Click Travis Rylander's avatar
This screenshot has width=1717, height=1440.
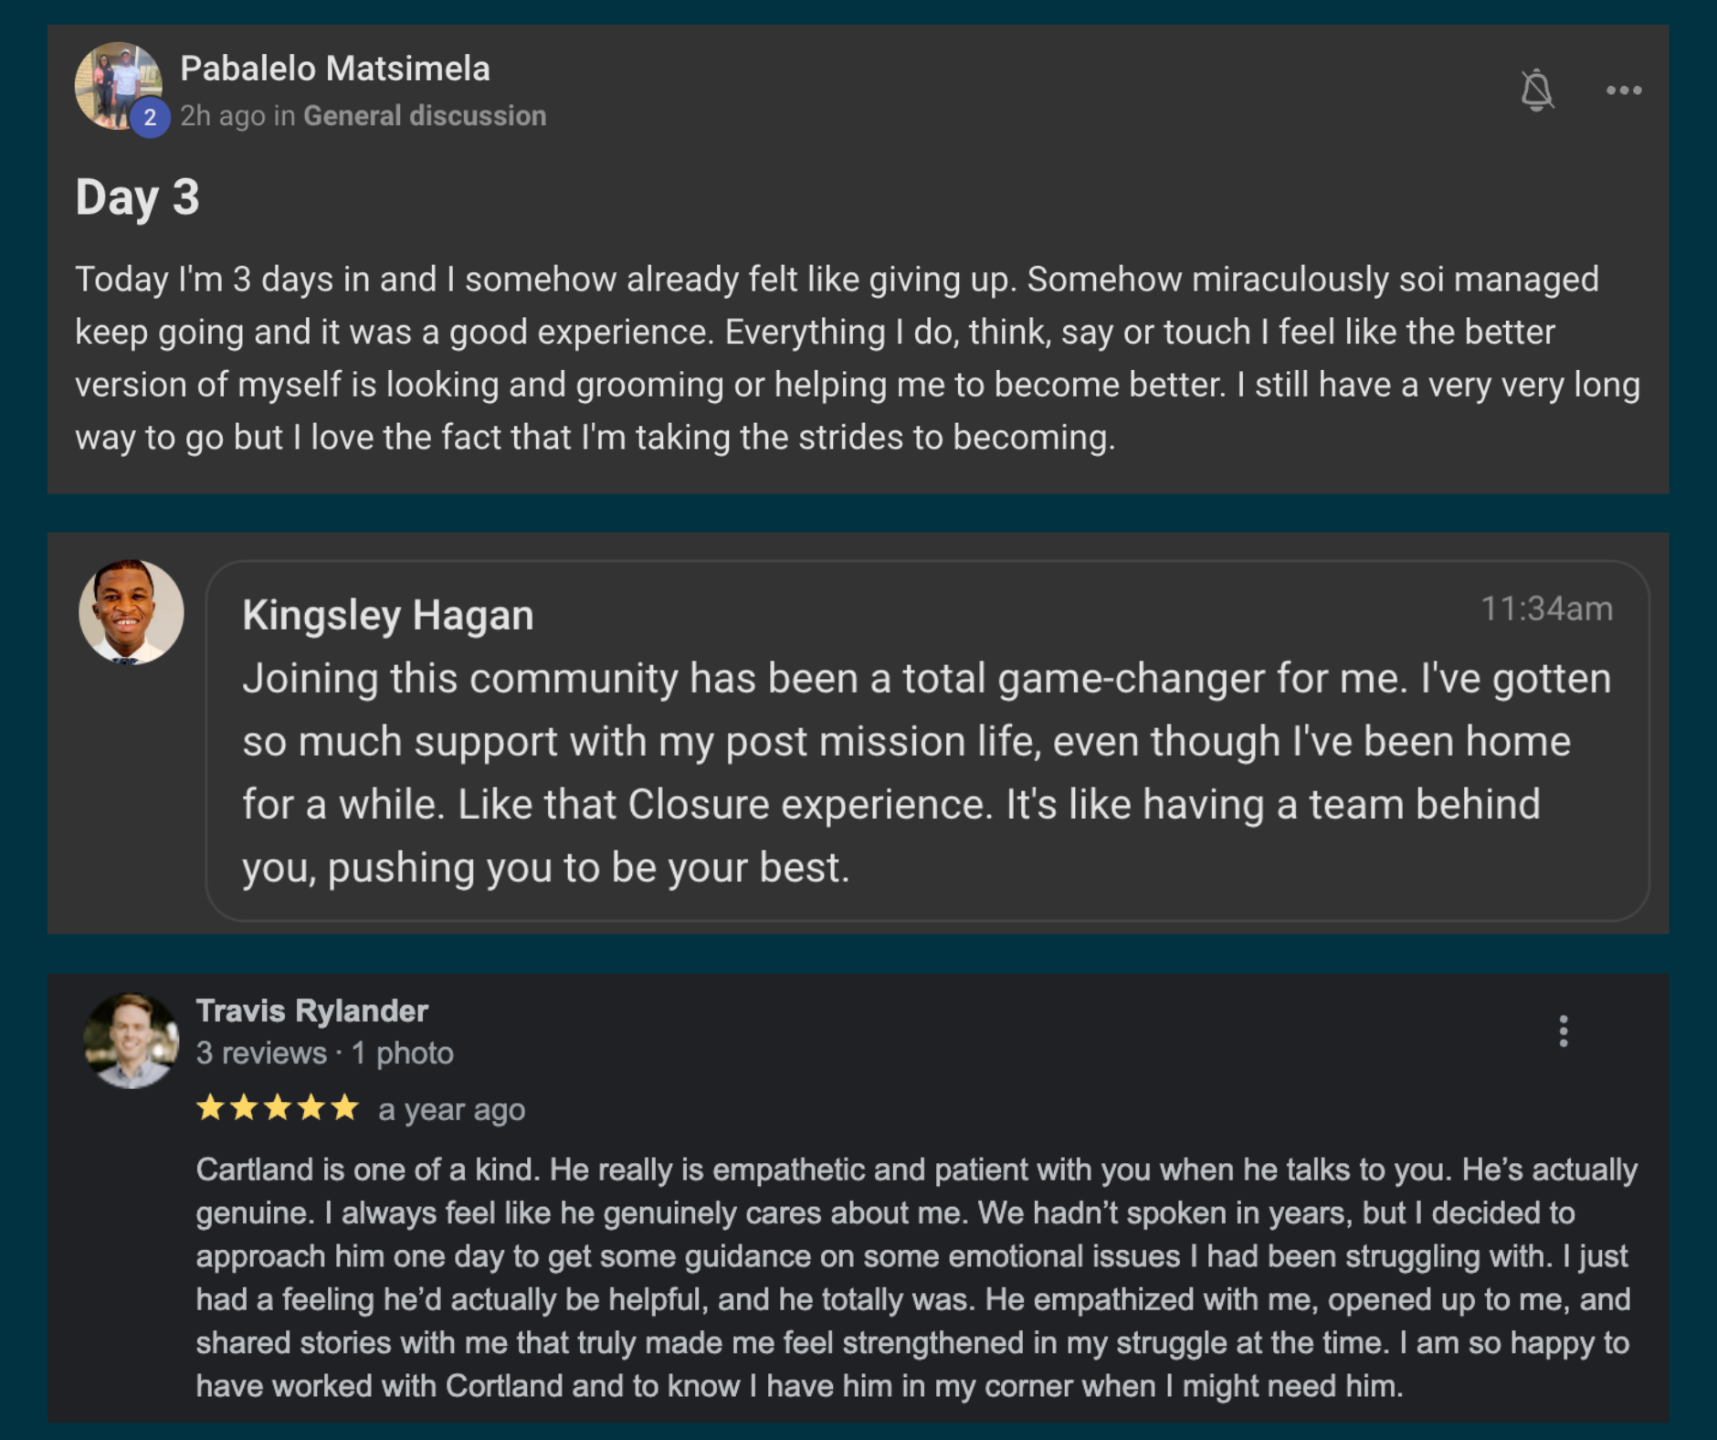tap(131, 1041)
